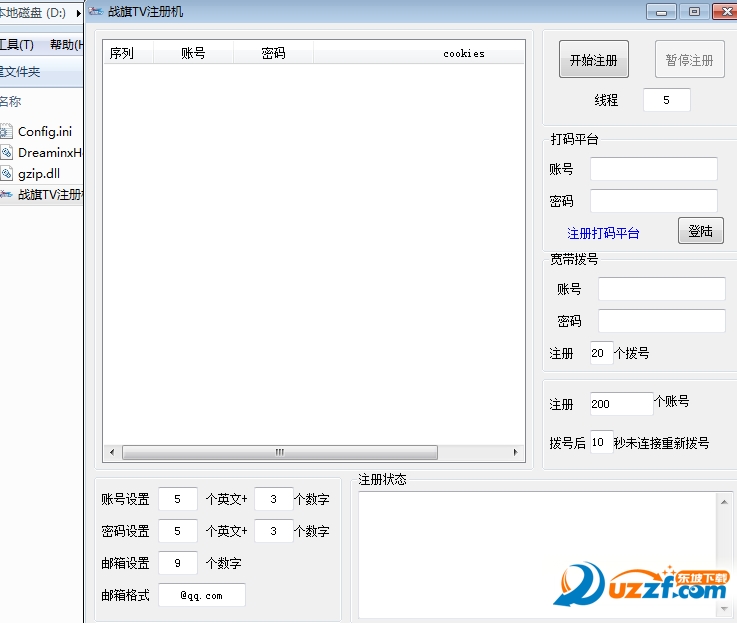Click the list's right scroll arrow
The width and height of the screenshot is (737, 623).
coord(516,452)
